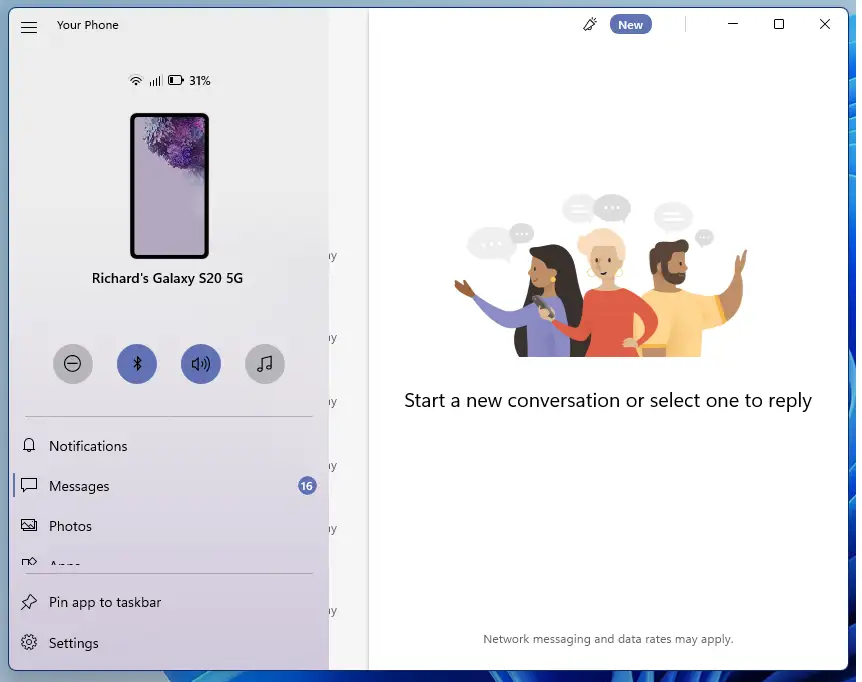The image size is (862, 682).
Task: Toggle the audio player music note button
Action: tap(265, 364)
